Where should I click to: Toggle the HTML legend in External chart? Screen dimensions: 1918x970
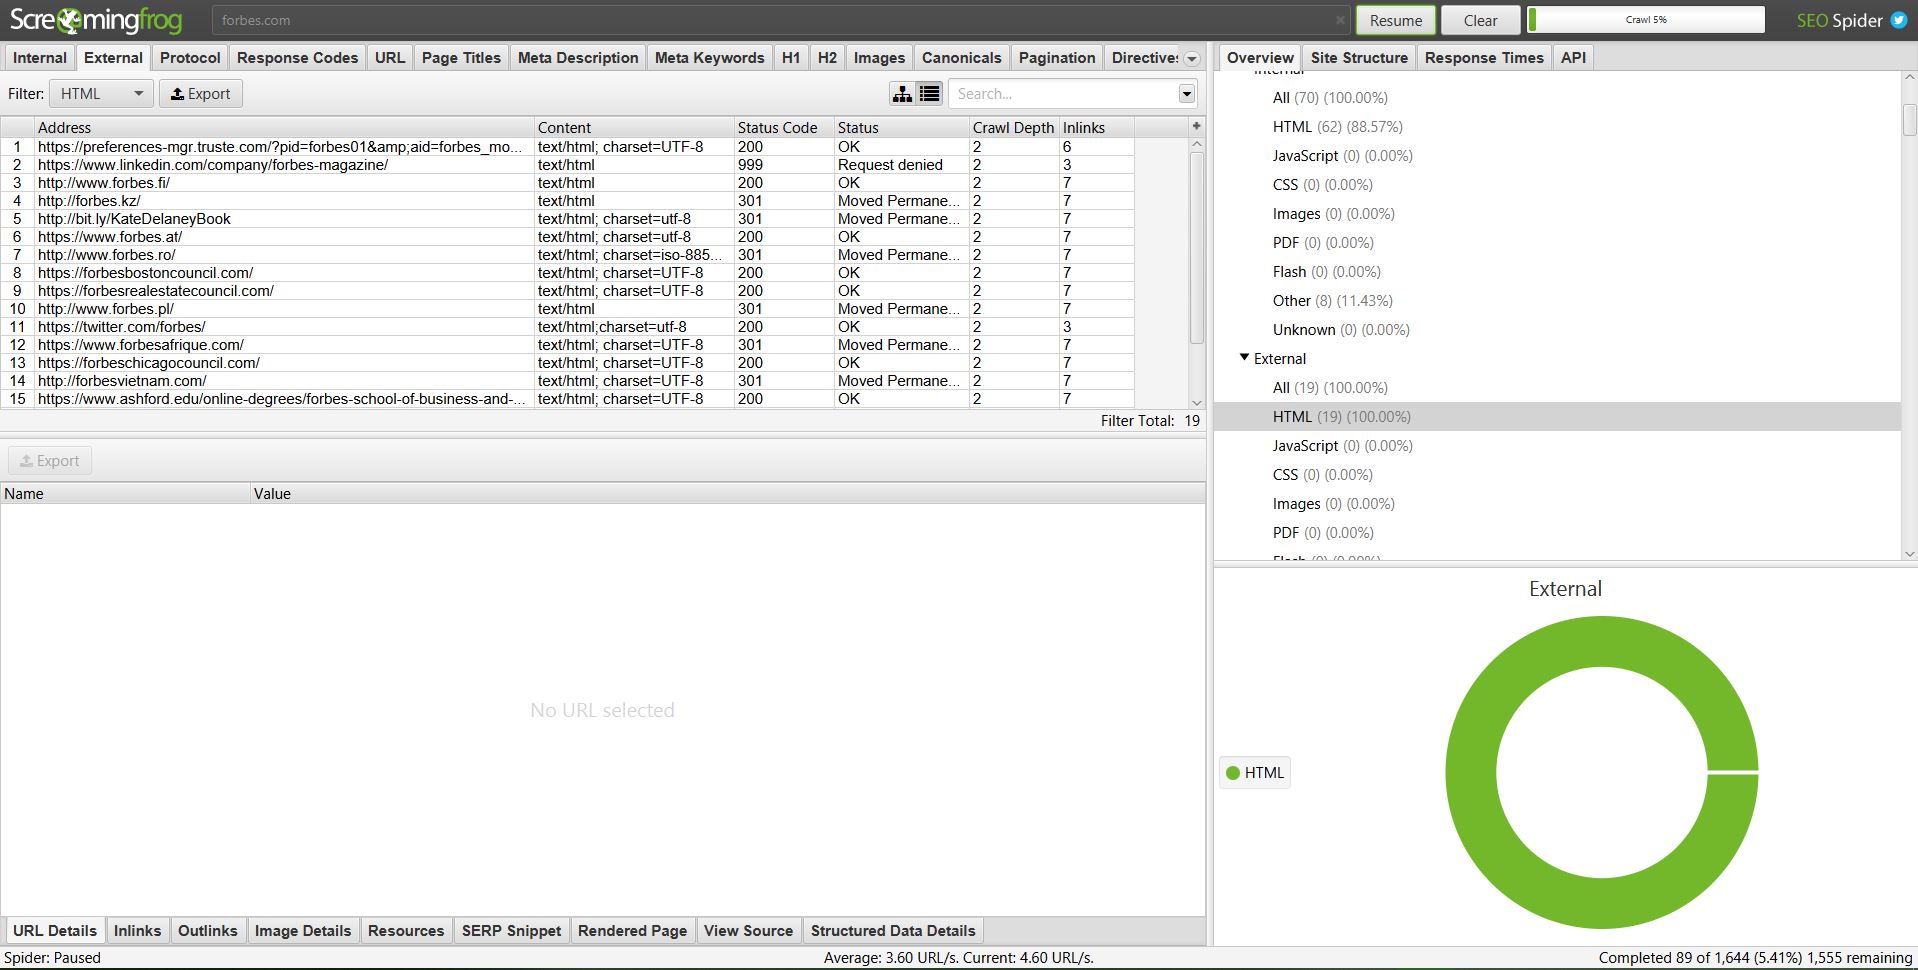[1255, 773]
